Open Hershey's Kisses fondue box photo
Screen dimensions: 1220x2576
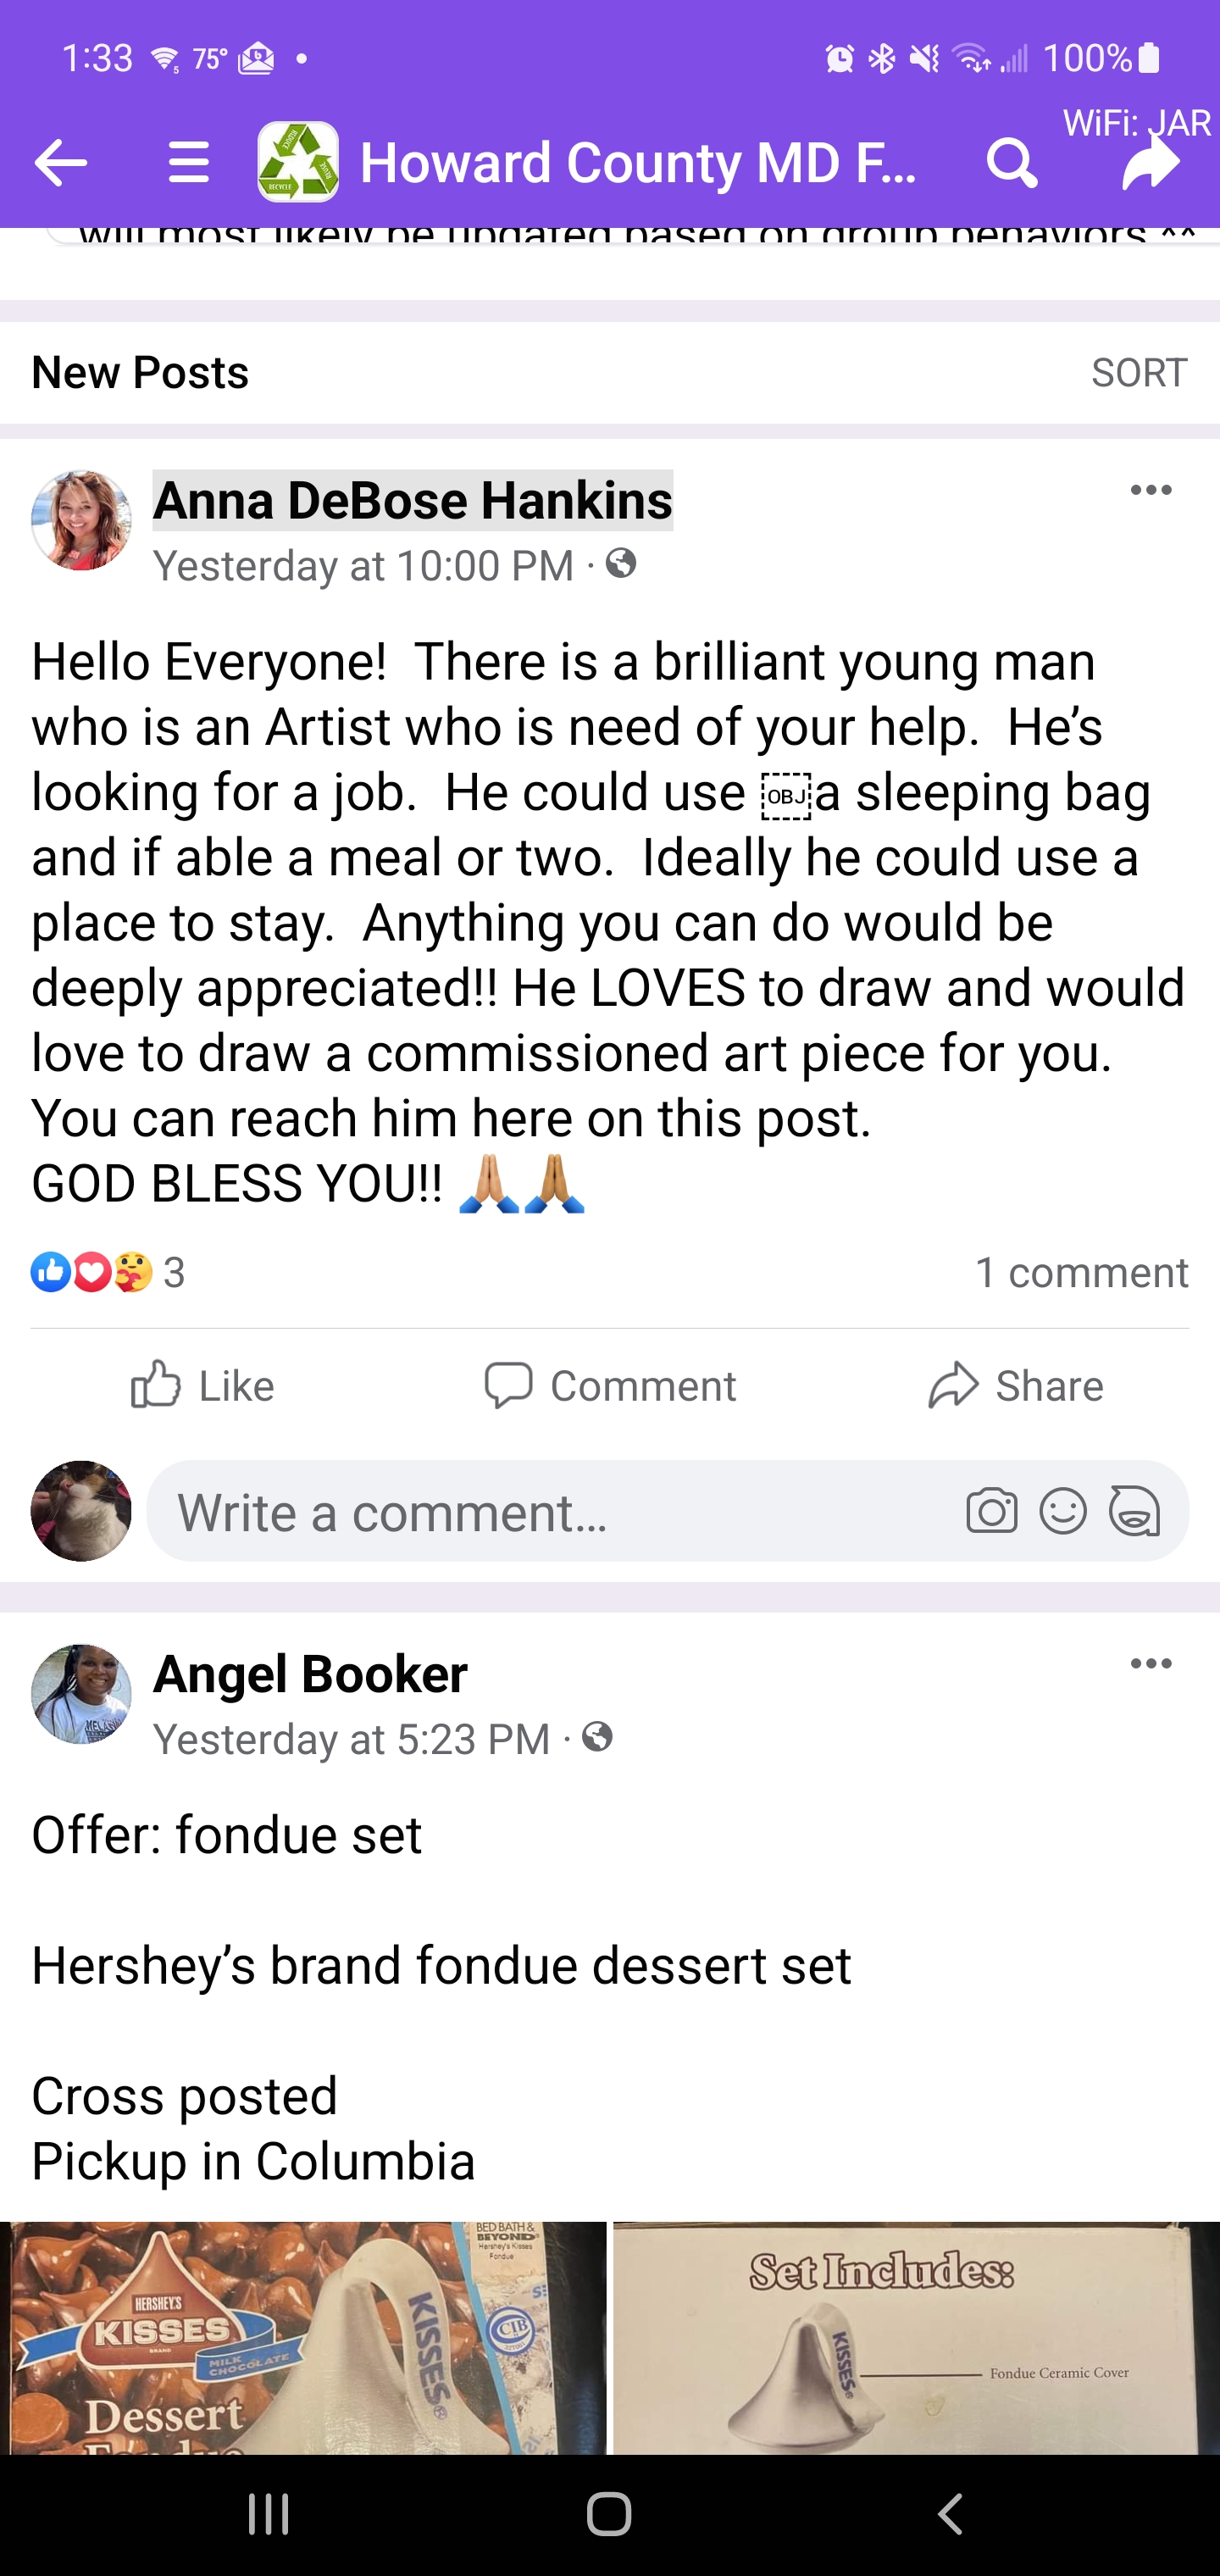click(302, 2338)
